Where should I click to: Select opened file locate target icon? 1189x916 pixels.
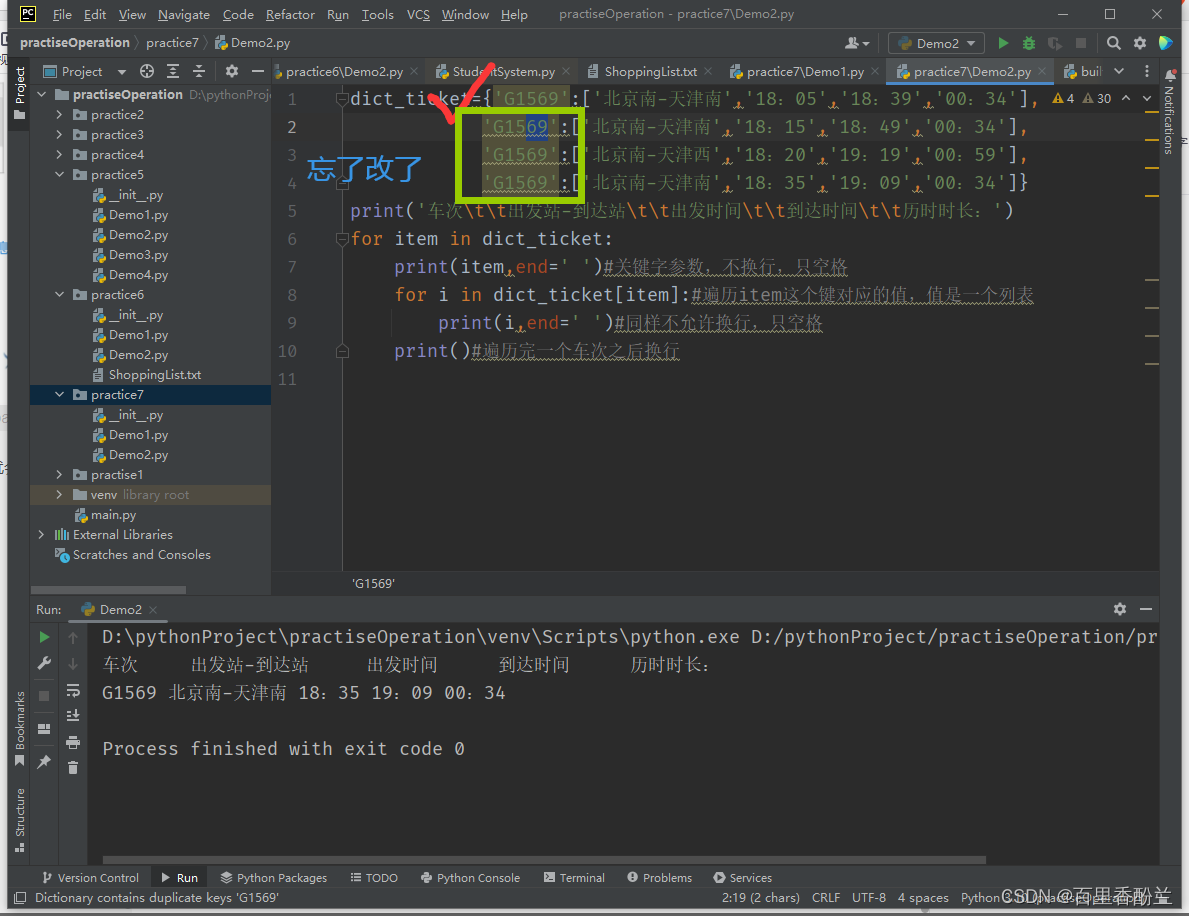click(147, 71)
